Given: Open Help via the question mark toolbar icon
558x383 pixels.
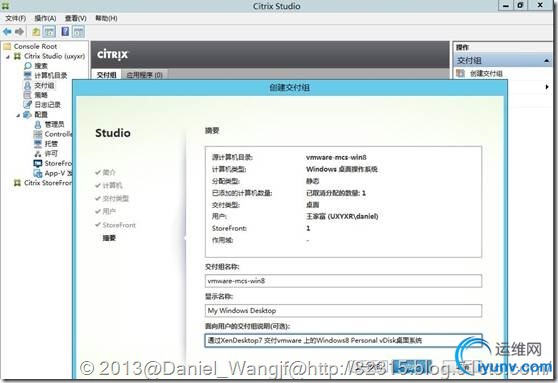Looking at the screenshot, I should coord(65,32).
